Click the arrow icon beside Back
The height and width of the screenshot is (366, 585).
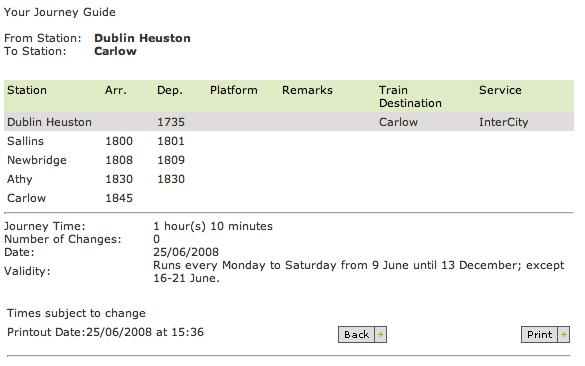pyautogui.click(x=381, y=334)
